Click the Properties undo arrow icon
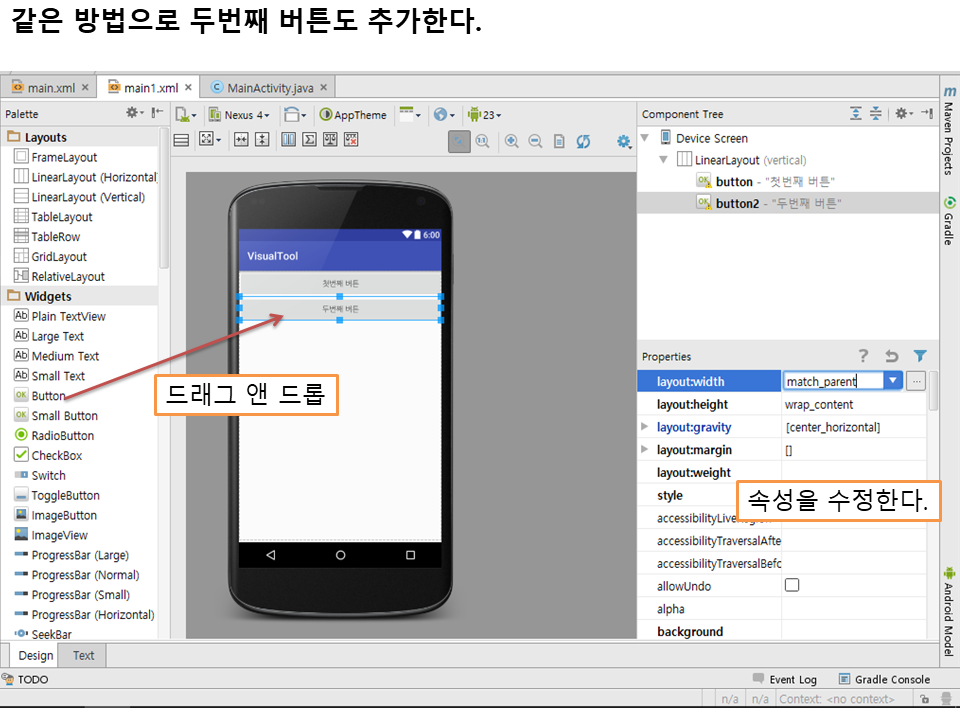 tap(892, 356)
